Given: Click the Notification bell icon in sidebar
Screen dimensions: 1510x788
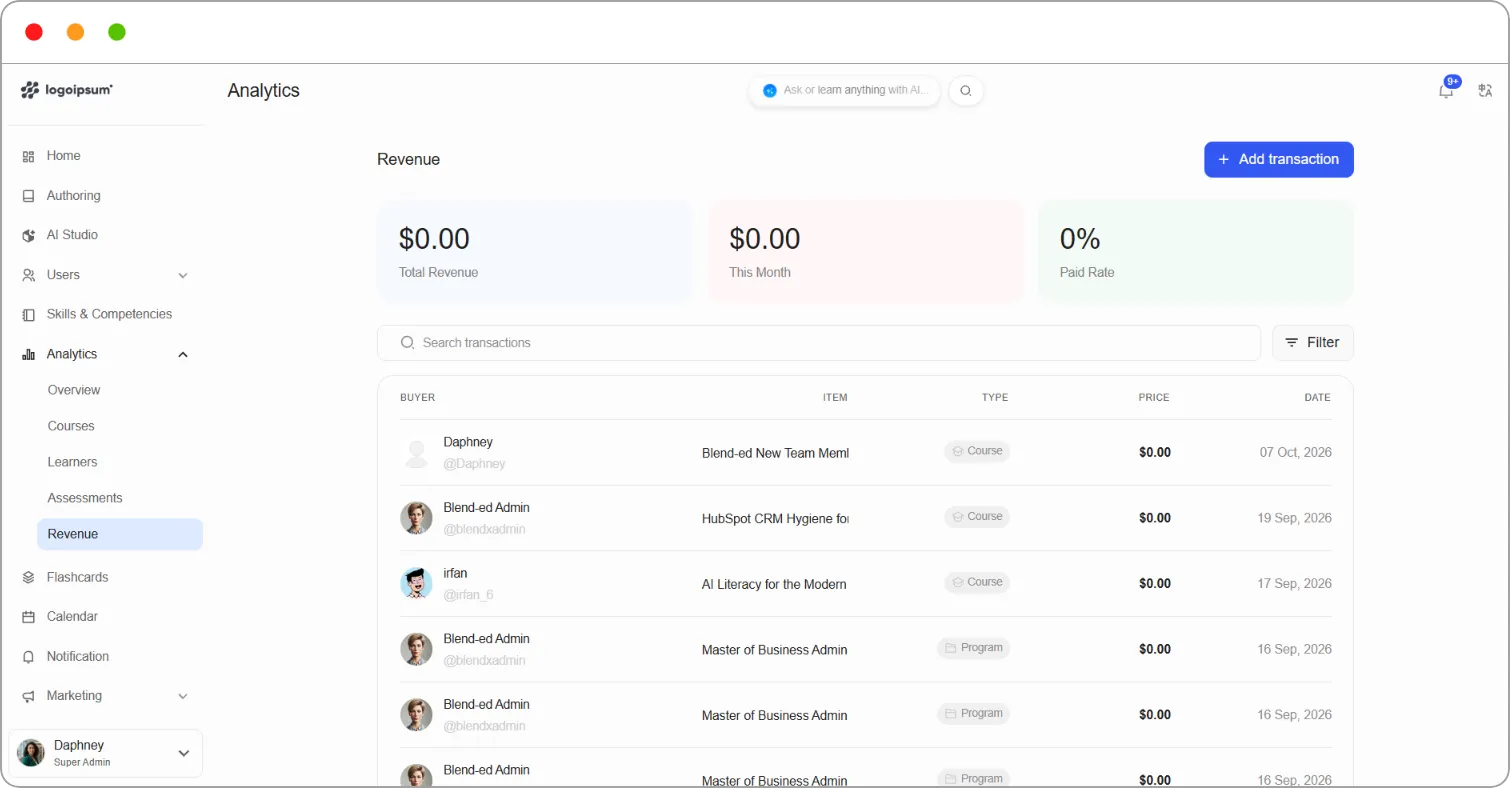Looking at the screenshot, I should pyautogui.click(x=29, y=657).
